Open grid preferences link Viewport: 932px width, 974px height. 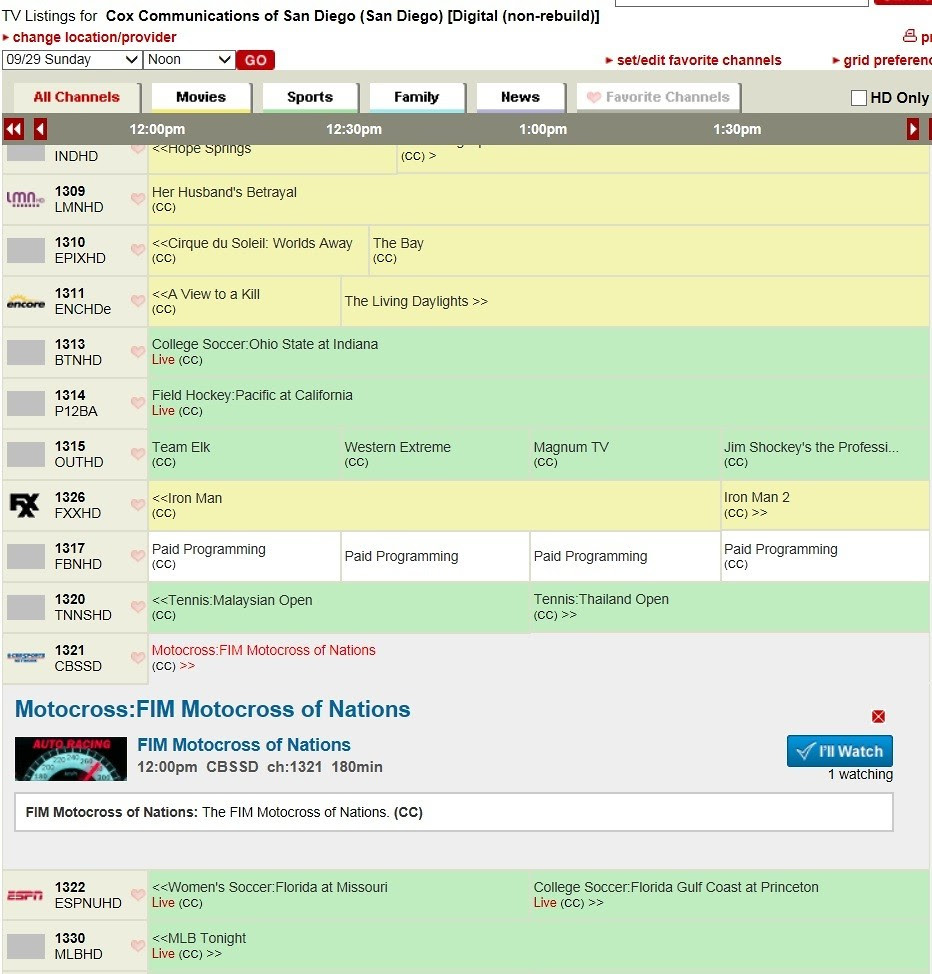(887, 60)
